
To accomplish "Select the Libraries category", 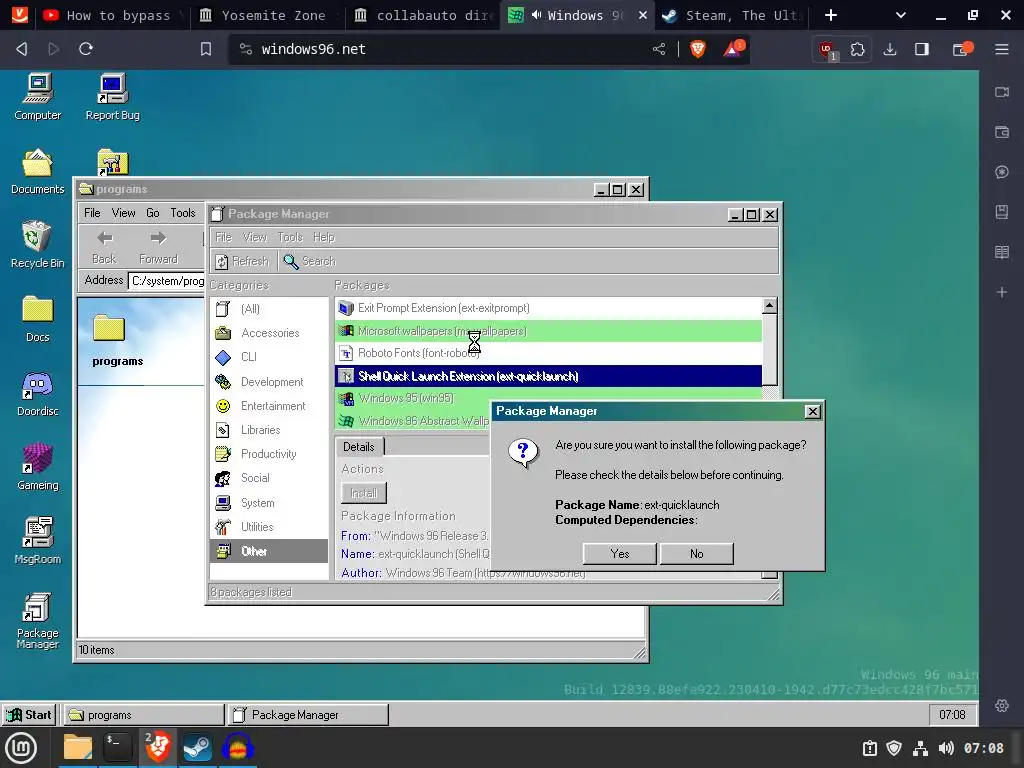I will point(268,430).
